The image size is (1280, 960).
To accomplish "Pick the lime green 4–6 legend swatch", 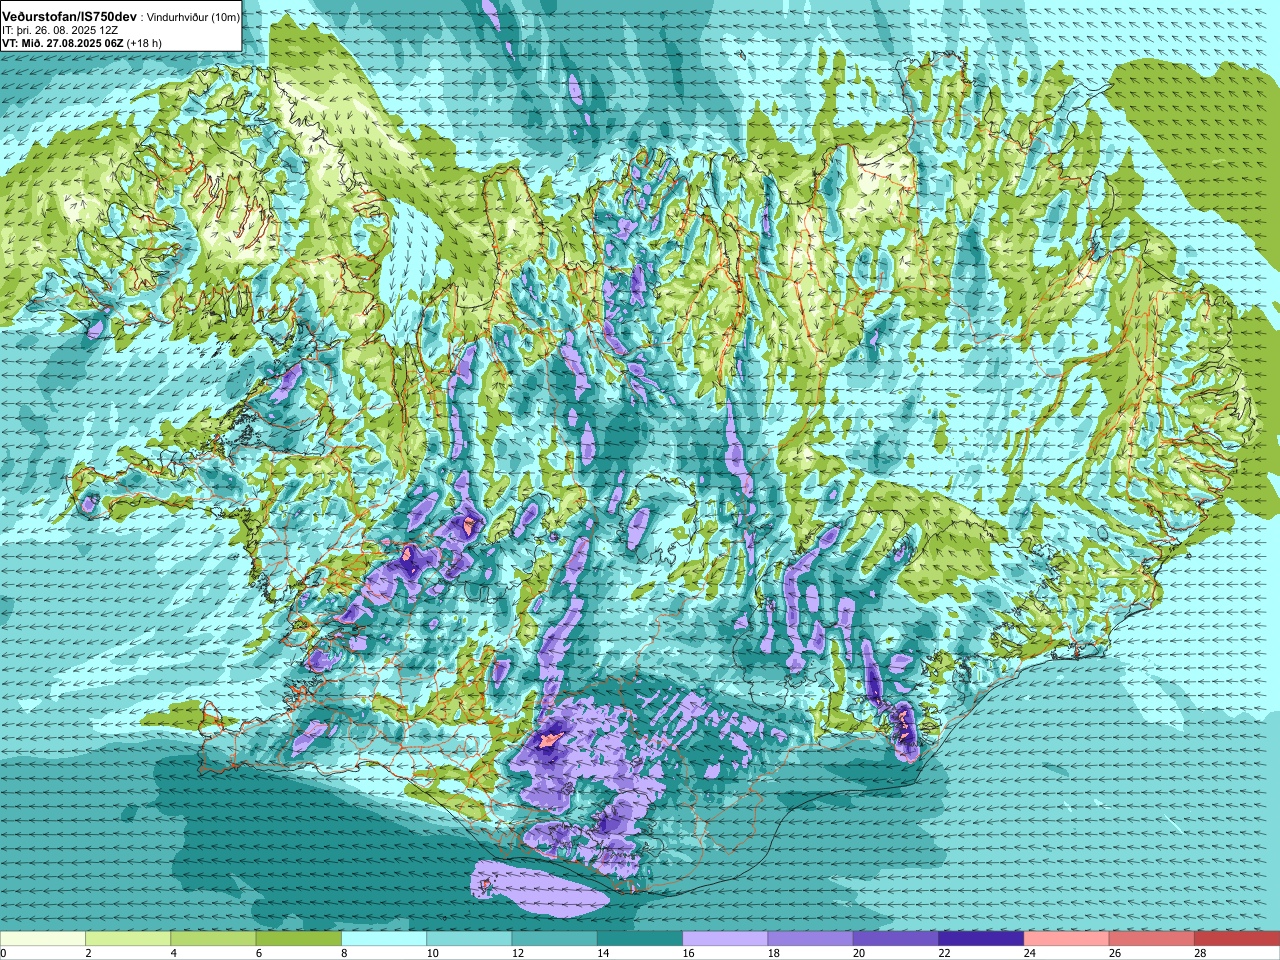I will pos(213,939).
